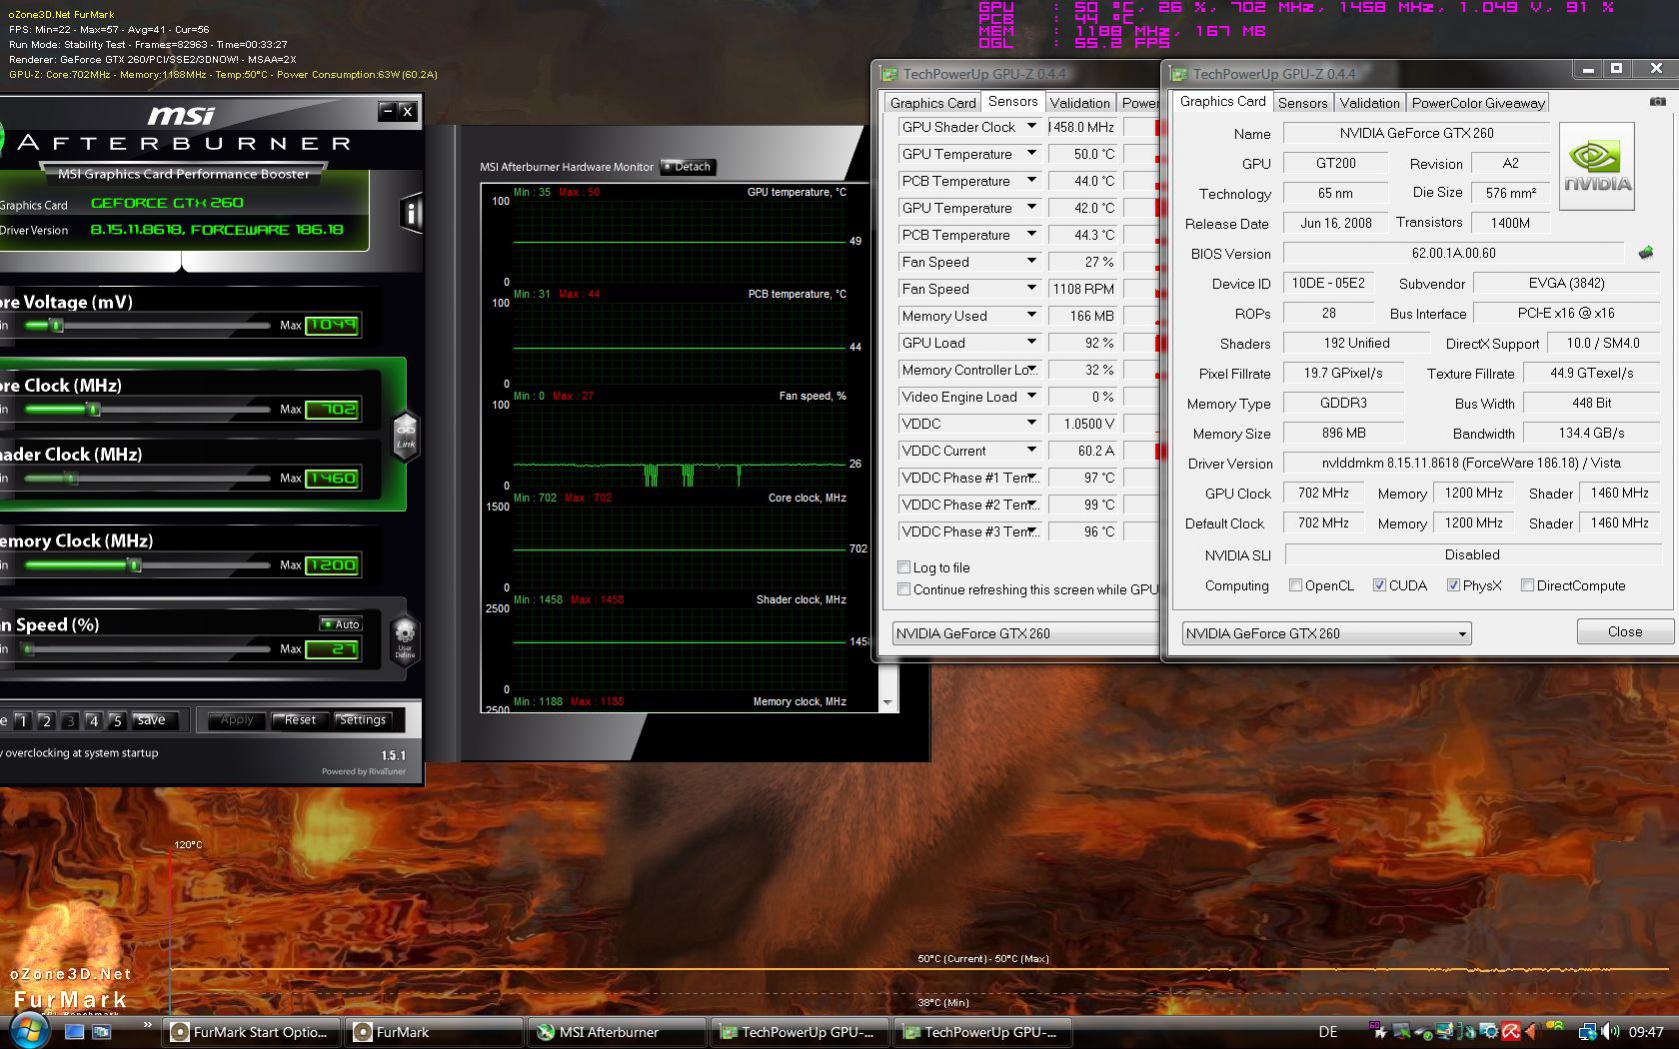Open the GPU Shader Clock sensor dropdown
1679x1049 pixels.
point(1031,126)
